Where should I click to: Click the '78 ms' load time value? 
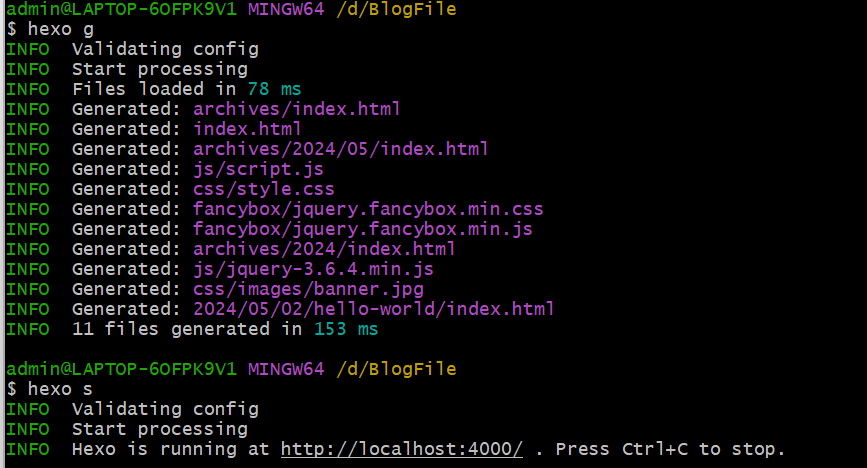pyautogui.click(x=275, y=89)
